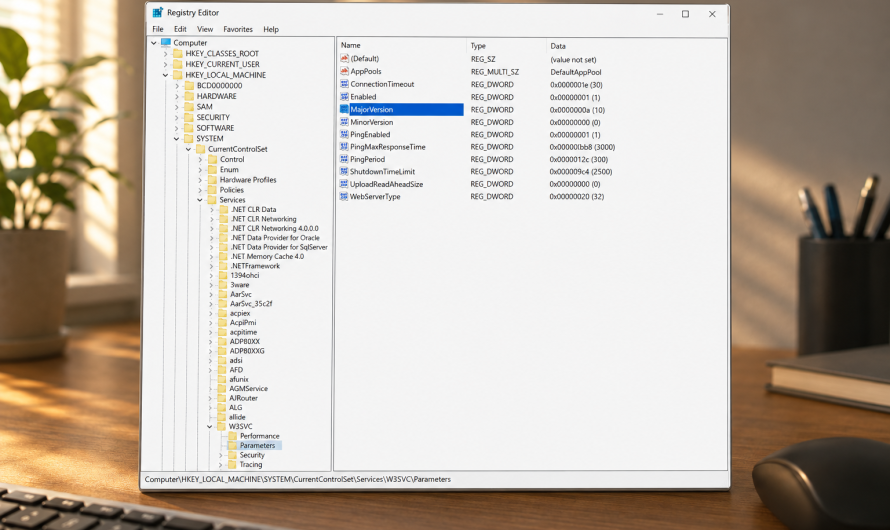Open the Help menu
Image resolution: width=890 pixels, height=530 pixels.
[x=271, y=29]
